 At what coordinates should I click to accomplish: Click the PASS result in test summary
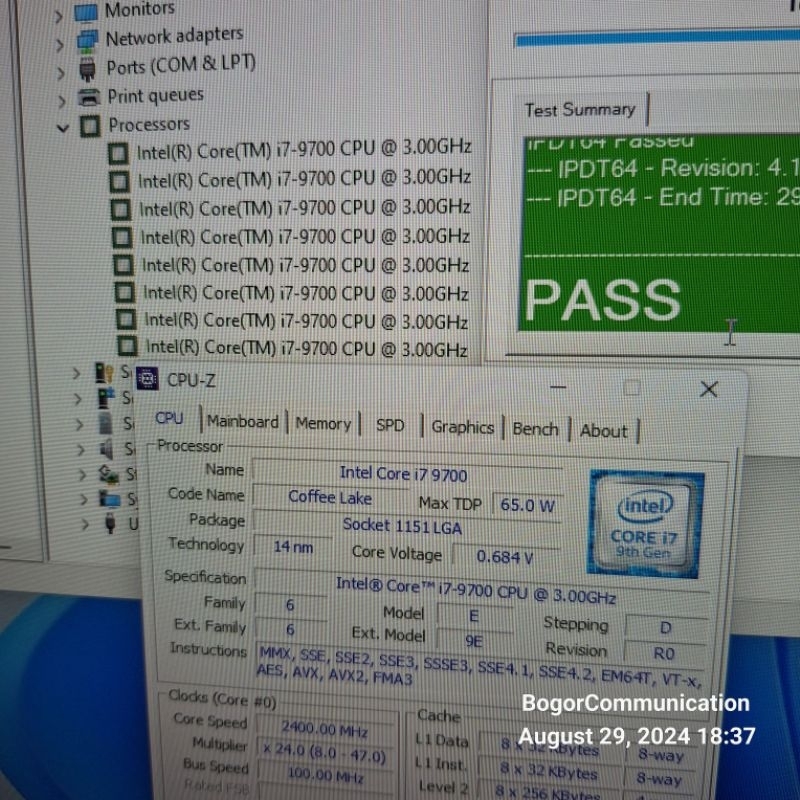tap(603, 301)
